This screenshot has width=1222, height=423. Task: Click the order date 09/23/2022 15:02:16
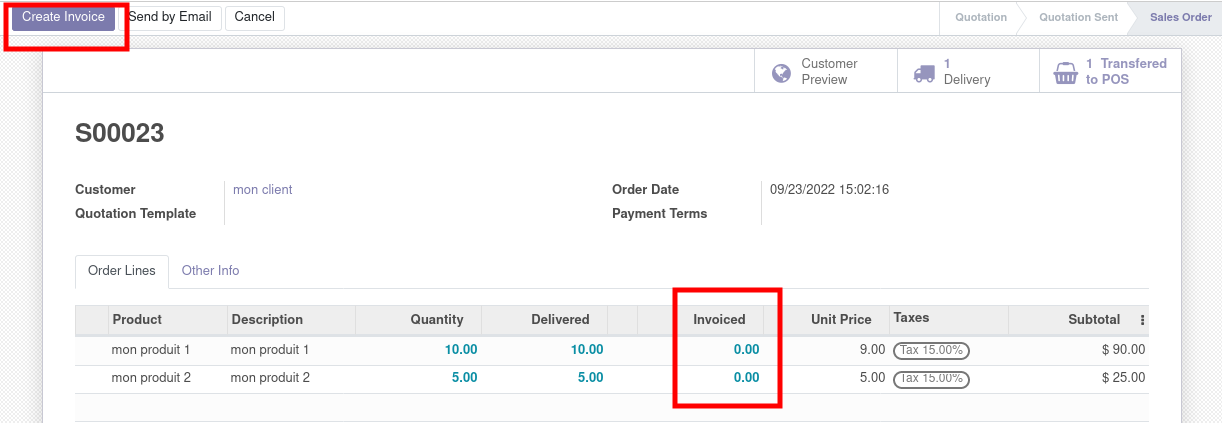(829, 189)
